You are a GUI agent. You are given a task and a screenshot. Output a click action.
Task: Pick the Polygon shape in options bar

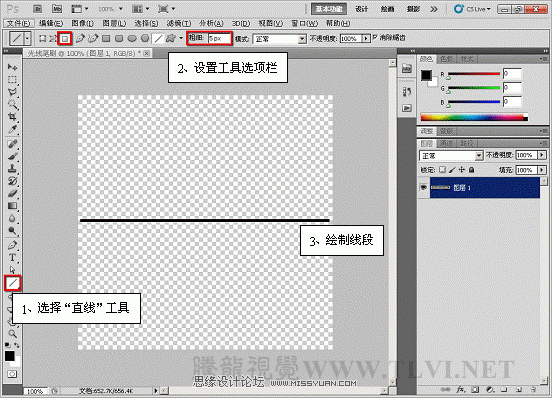point(145,38)
